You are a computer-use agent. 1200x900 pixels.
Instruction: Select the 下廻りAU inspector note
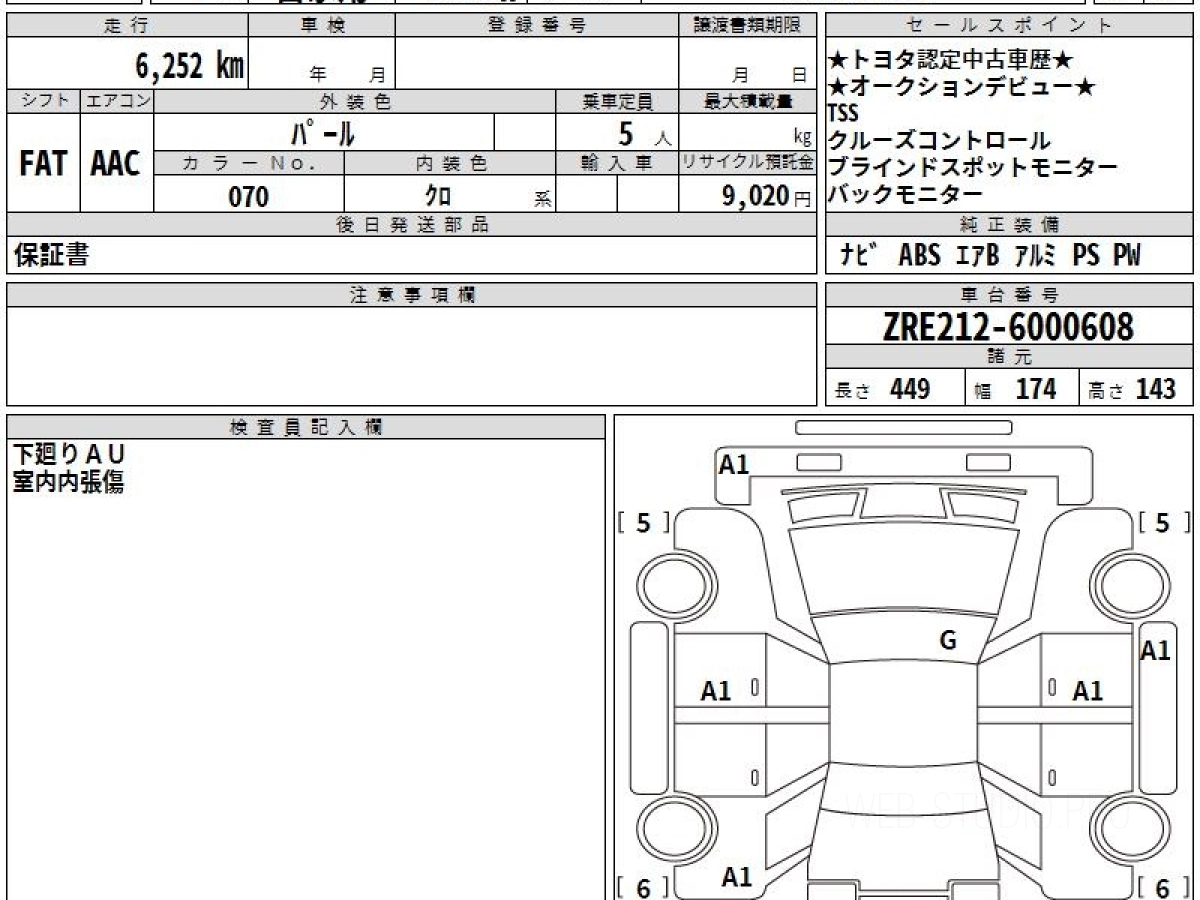pyautogui.click(x=69, y=455)
